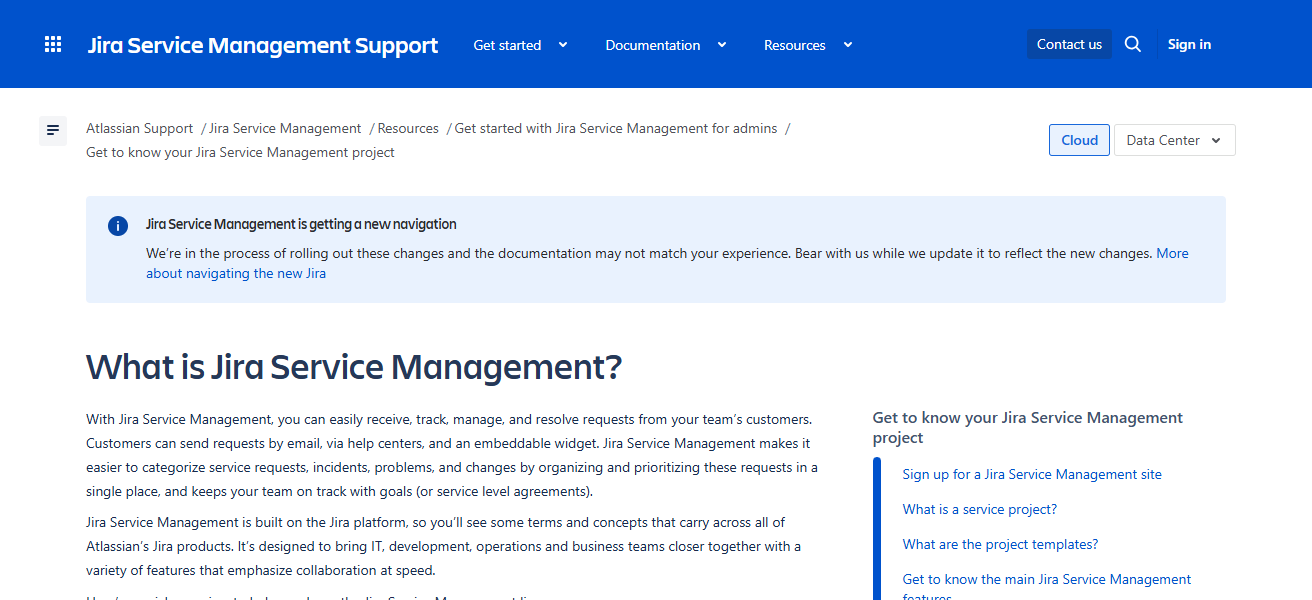Click the info icon in the banner
Viewport: 1312px width, 600px height.
117,225
